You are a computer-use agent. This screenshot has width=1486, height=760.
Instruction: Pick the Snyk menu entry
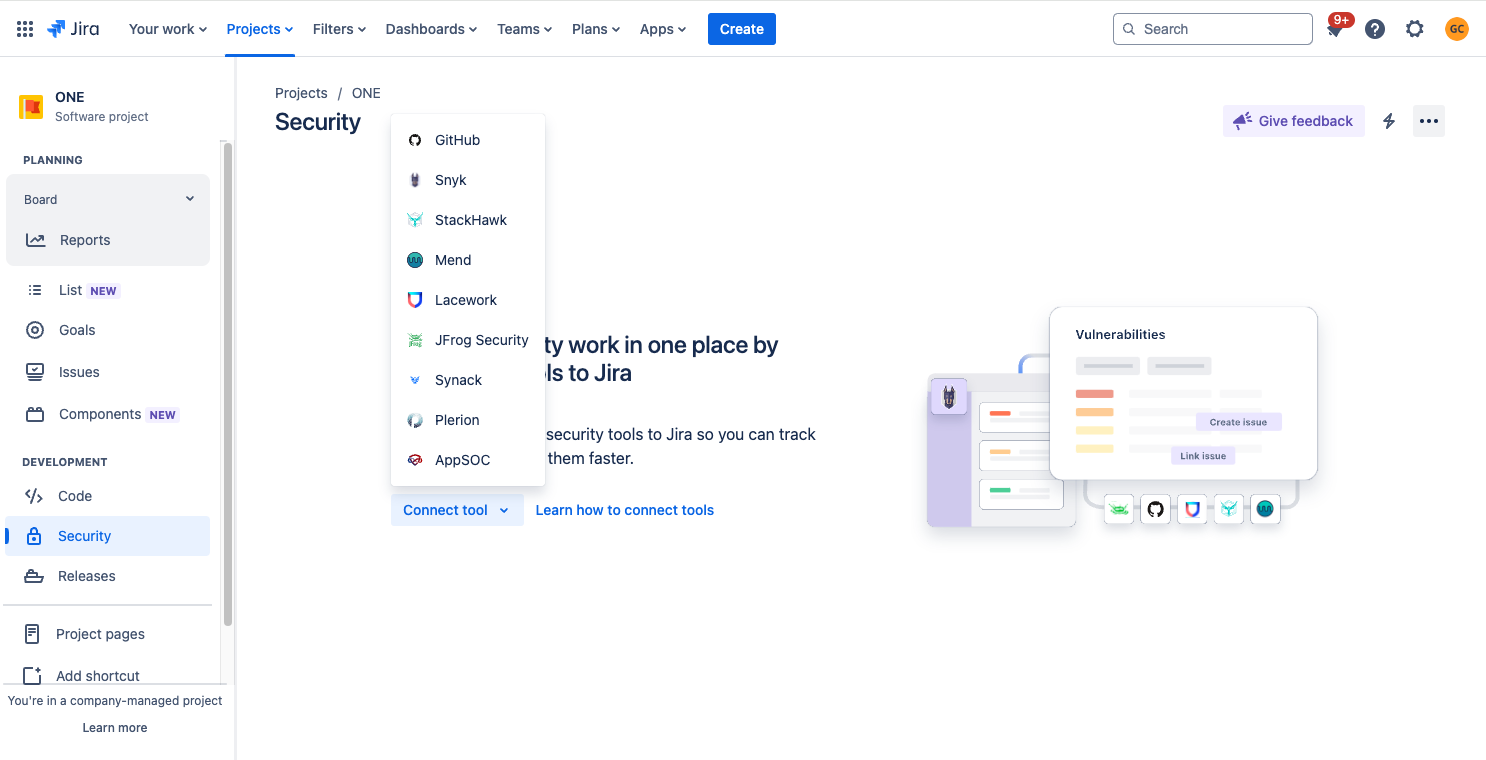468,180
